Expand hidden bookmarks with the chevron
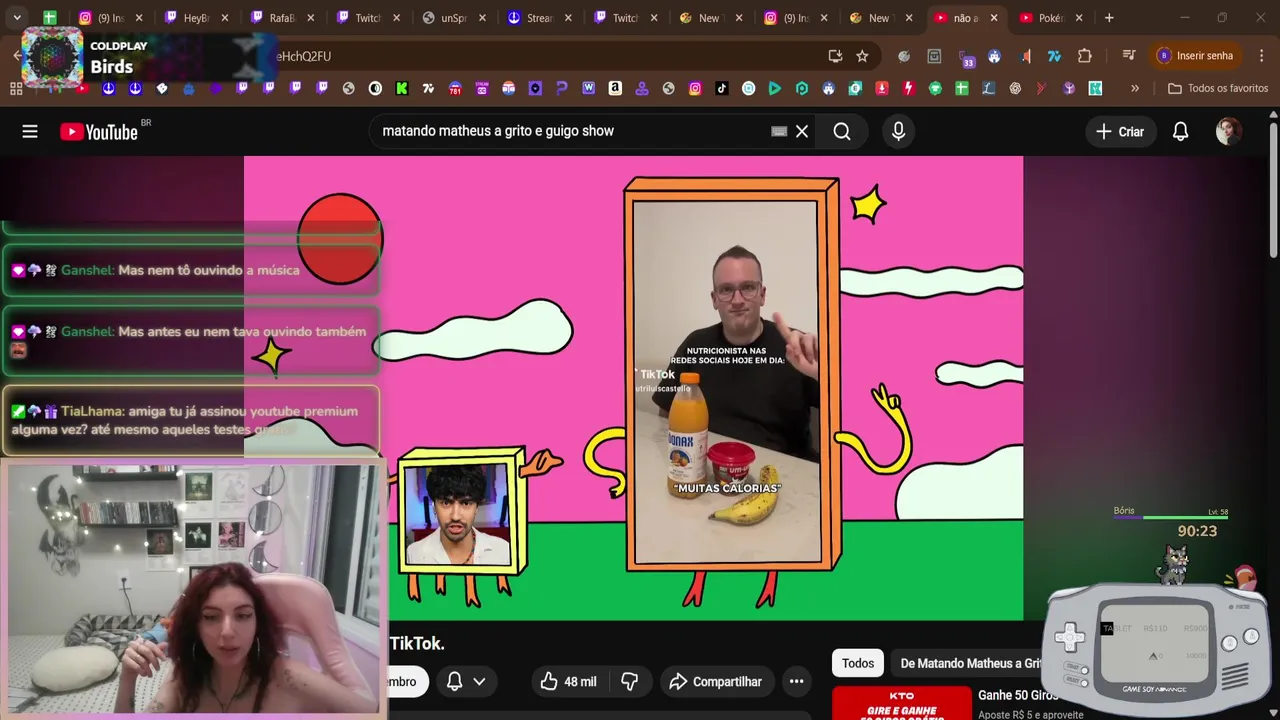This screenshot has height=720, width=1280. [1135, 88]
